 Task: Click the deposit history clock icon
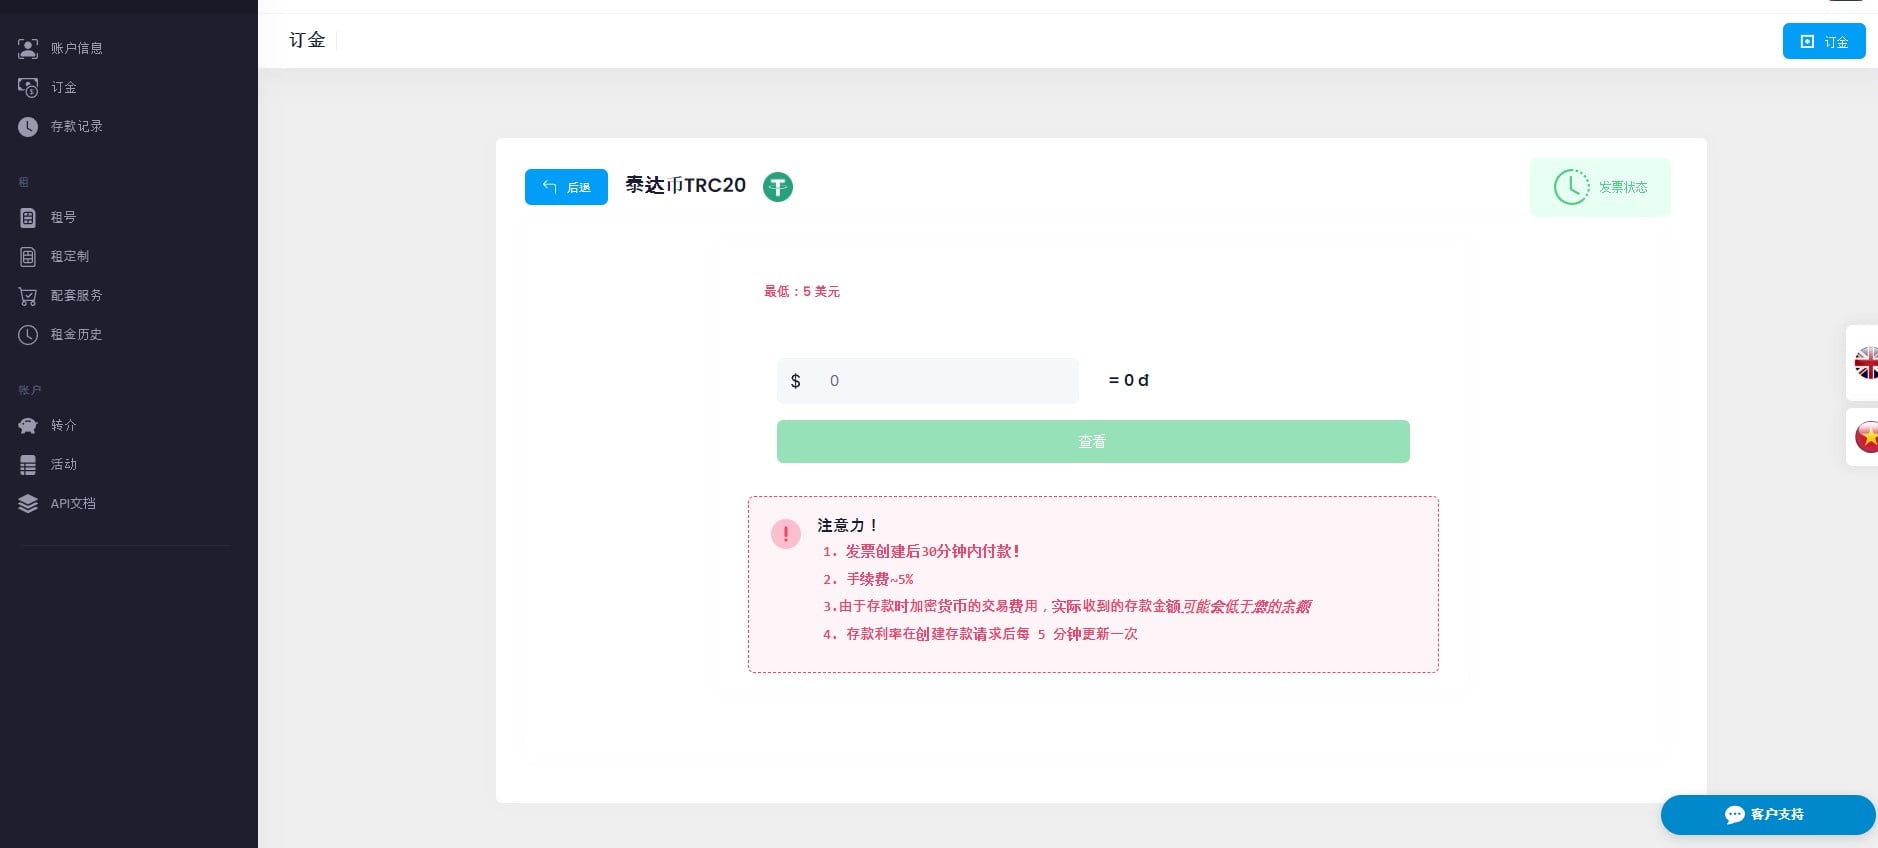tap(28, 127)
